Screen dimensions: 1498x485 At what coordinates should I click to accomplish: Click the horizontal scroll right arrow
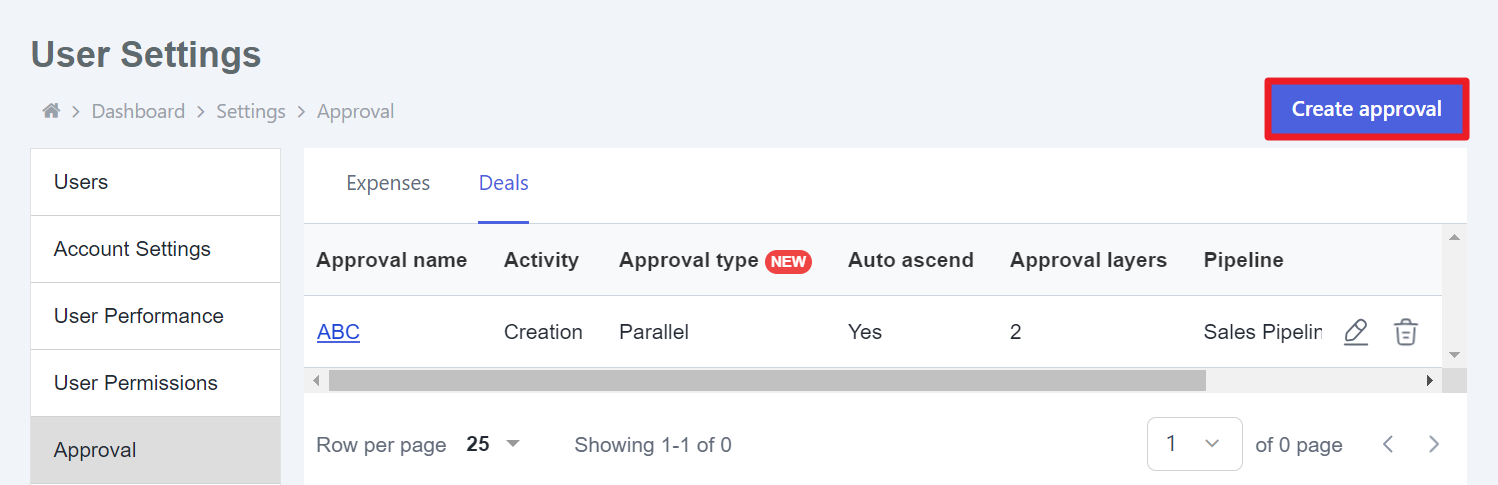[x=1430, y=380]
